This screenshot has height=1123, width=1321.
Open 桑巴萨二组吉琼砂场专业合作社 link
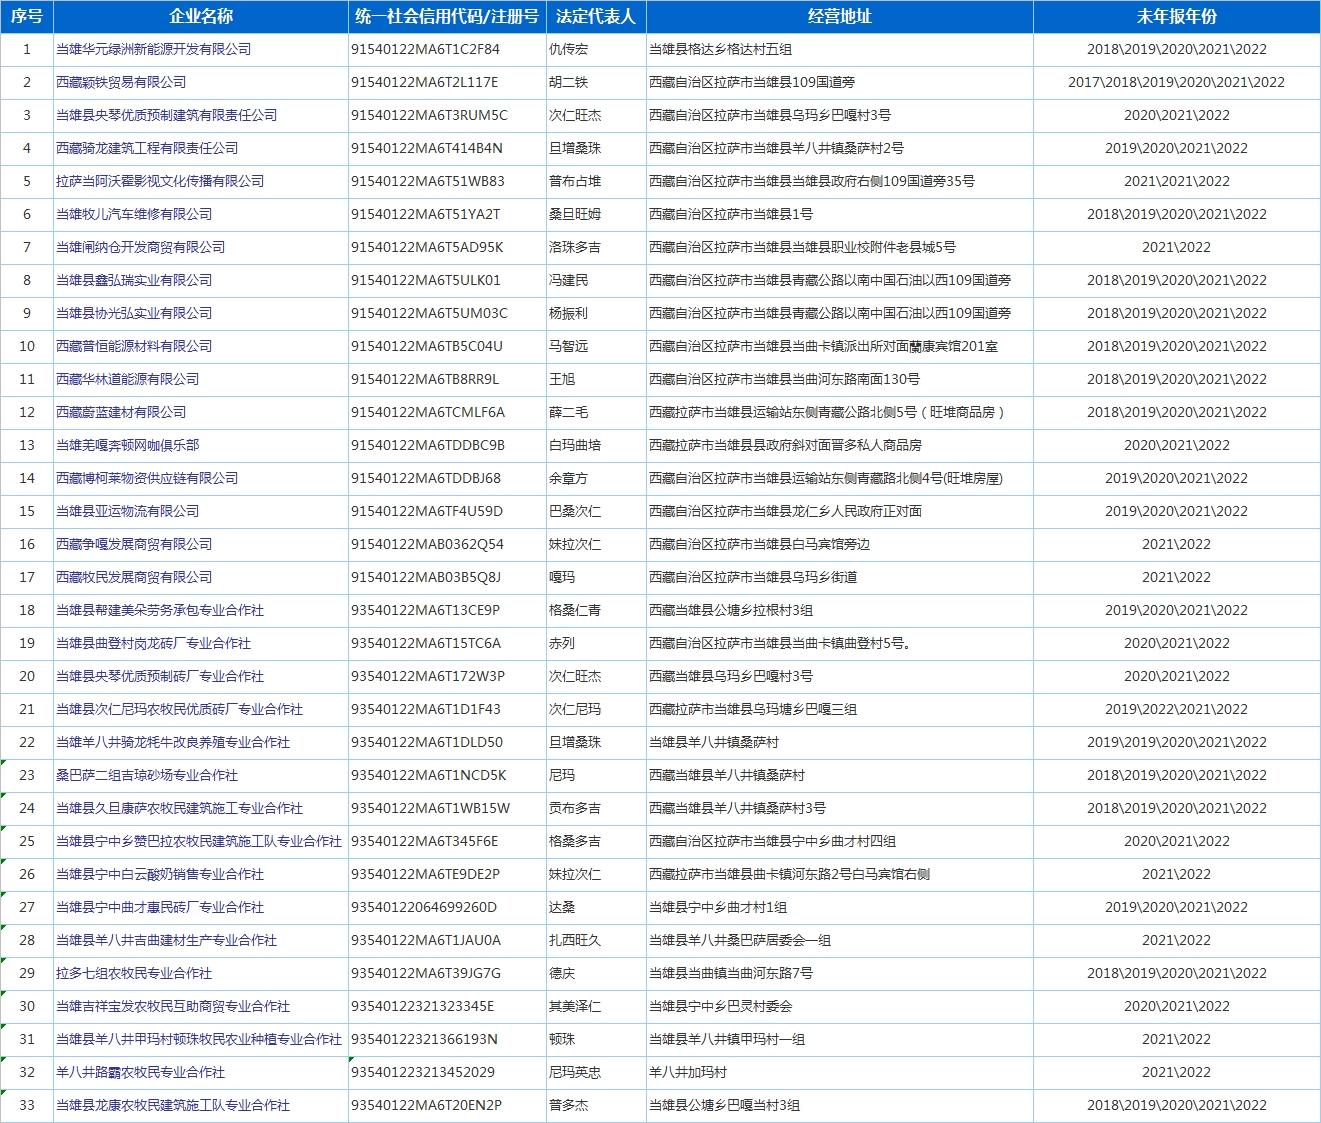tap(147, 775)
